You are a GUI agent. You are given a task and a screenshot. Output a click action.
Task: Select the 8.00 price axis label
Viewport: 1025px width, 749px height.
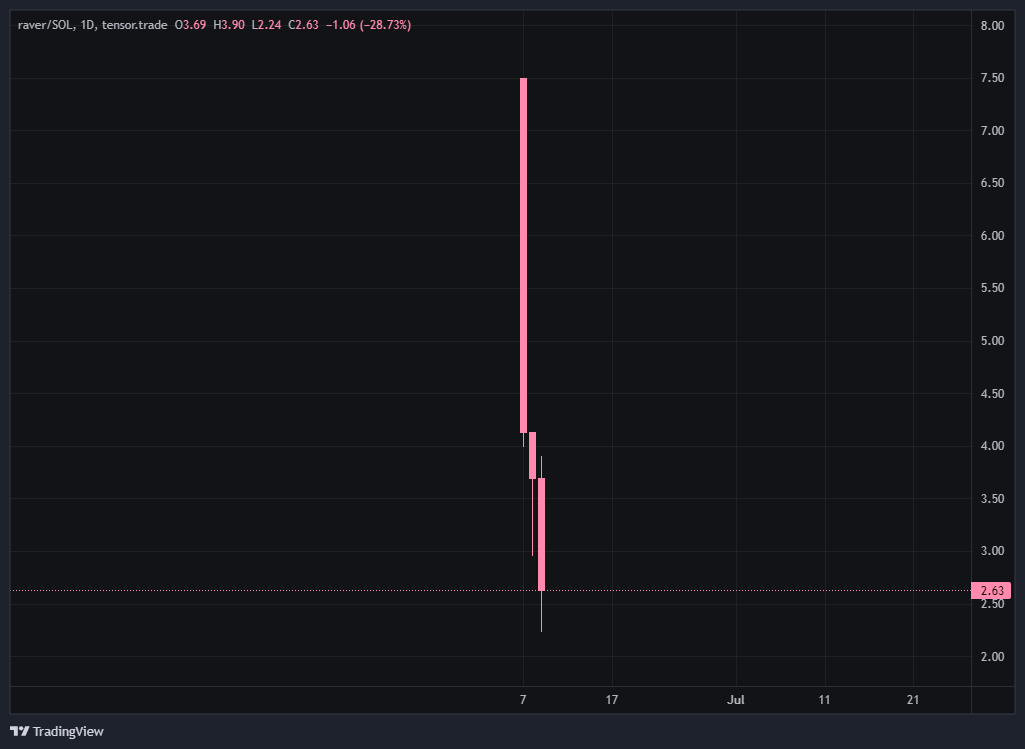point(992,25)
